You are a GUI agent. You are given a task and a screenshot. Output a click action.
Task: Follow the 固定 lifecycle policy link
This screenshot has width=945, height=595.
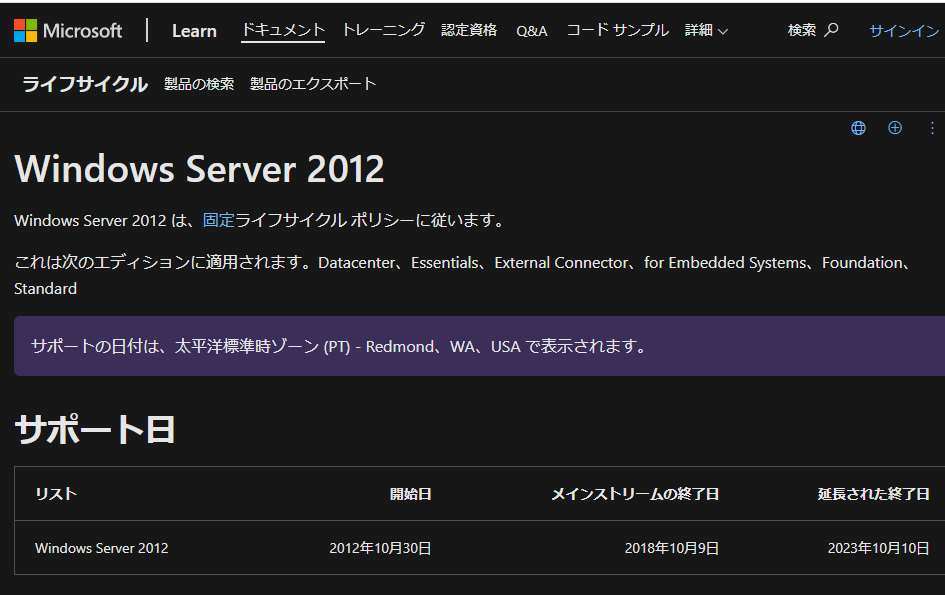218,220
